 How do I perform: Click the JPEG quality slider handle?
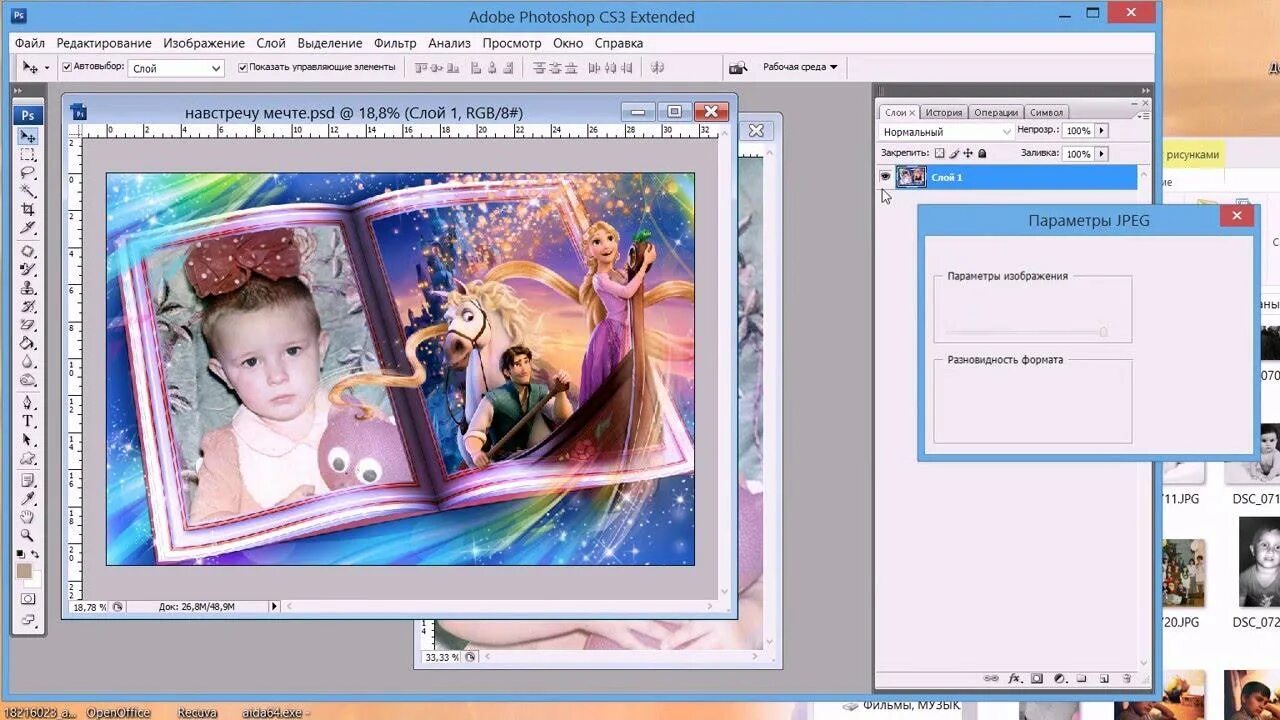click(1104, 331)
